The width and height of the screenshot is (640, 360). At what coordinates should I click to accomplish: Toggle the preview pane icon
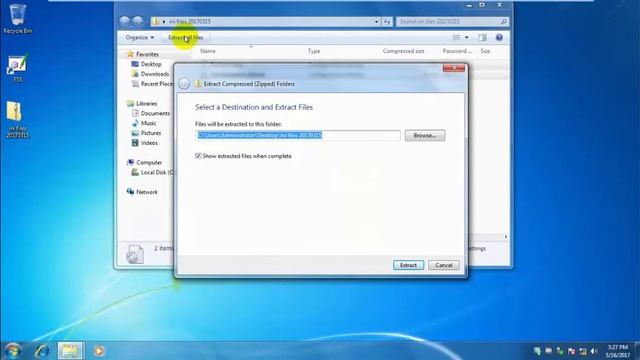(x=482, y=38)
